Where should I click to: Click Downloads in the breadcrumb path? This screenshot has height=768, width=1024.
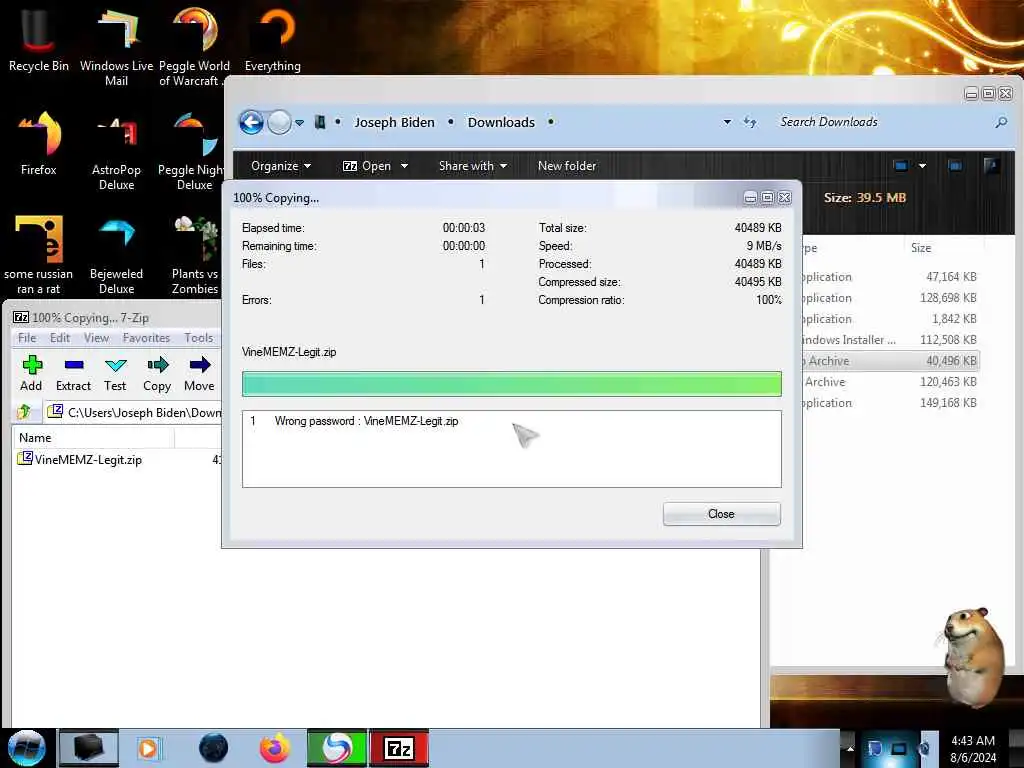click(501, 122)
